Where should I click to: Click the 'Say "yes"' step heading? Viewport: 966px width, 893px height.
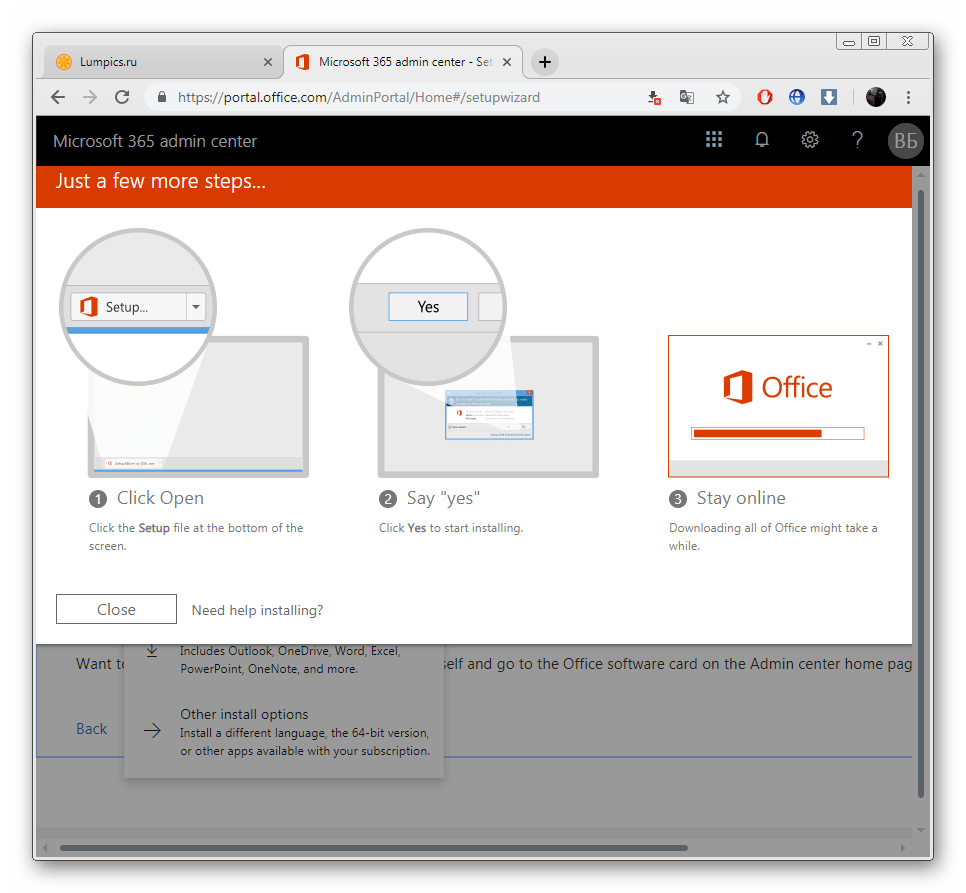click(x=443, y=498)
